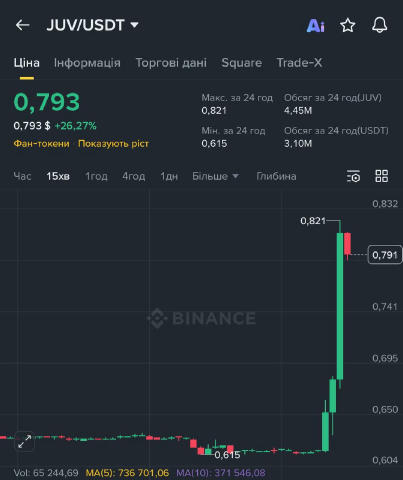This screenshot has height=480, width=403.
Task: Switch to the Square tab
Action: 242,63
